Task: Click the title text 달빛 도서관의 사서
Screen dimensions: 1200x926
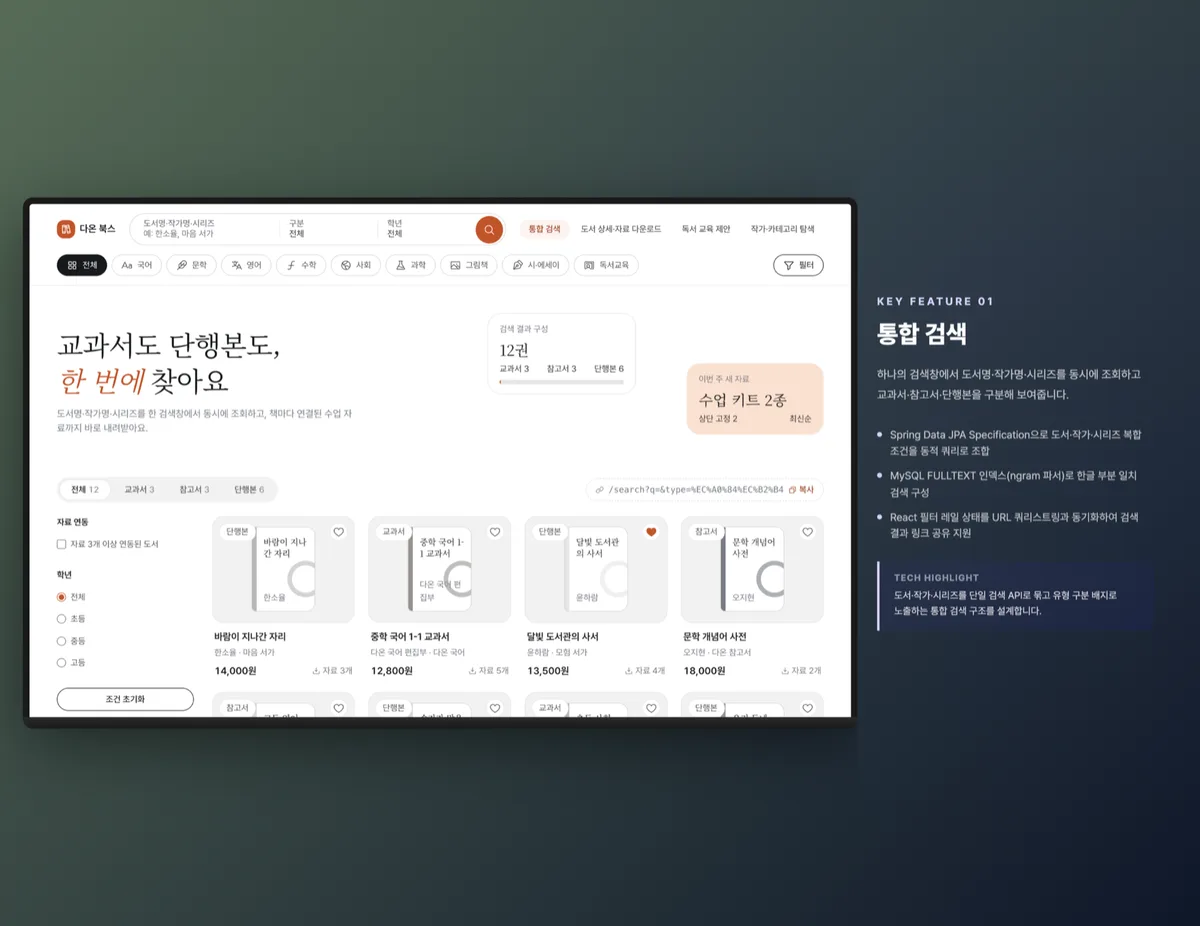Action: (563, 637)
